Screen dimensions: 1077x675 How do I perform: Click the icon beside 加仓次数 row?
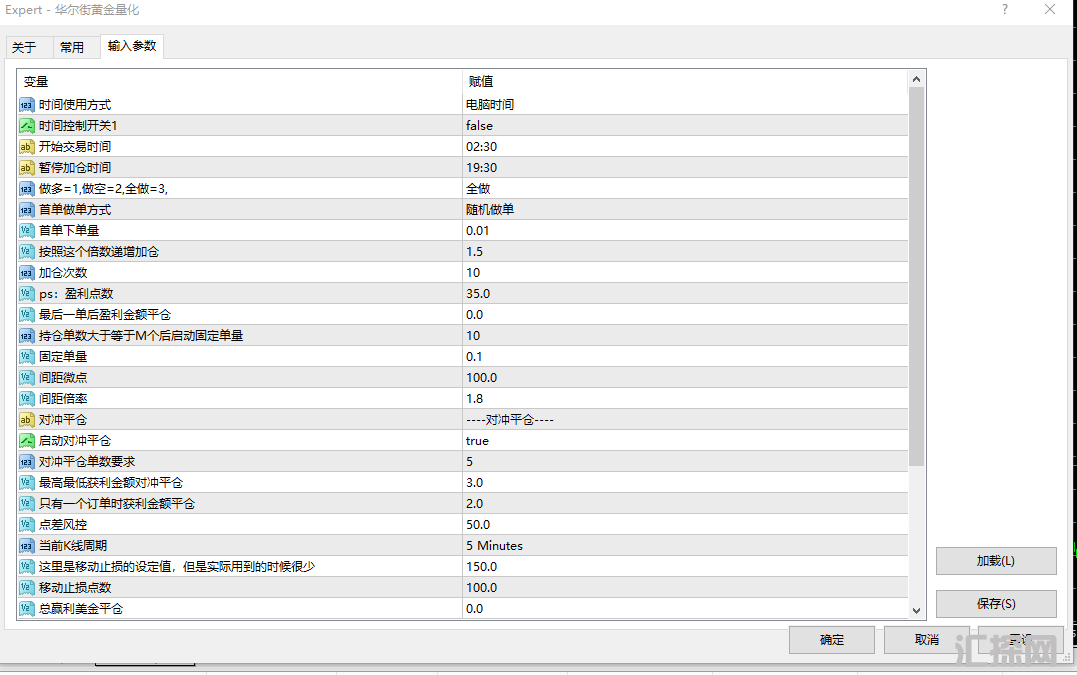click(27, 273)
